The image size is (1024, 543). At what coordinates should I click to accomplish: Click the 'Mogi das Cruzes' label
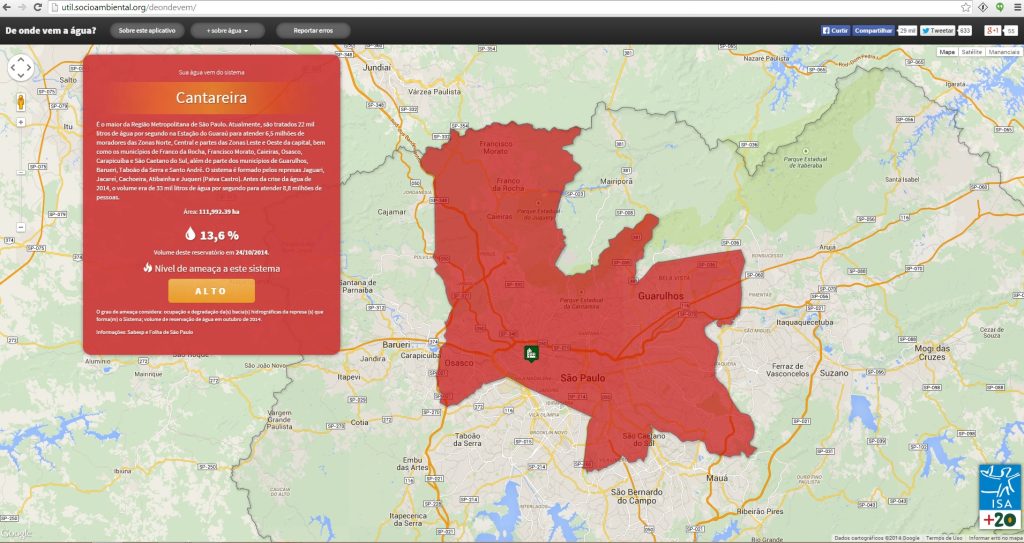click(932, 353)
